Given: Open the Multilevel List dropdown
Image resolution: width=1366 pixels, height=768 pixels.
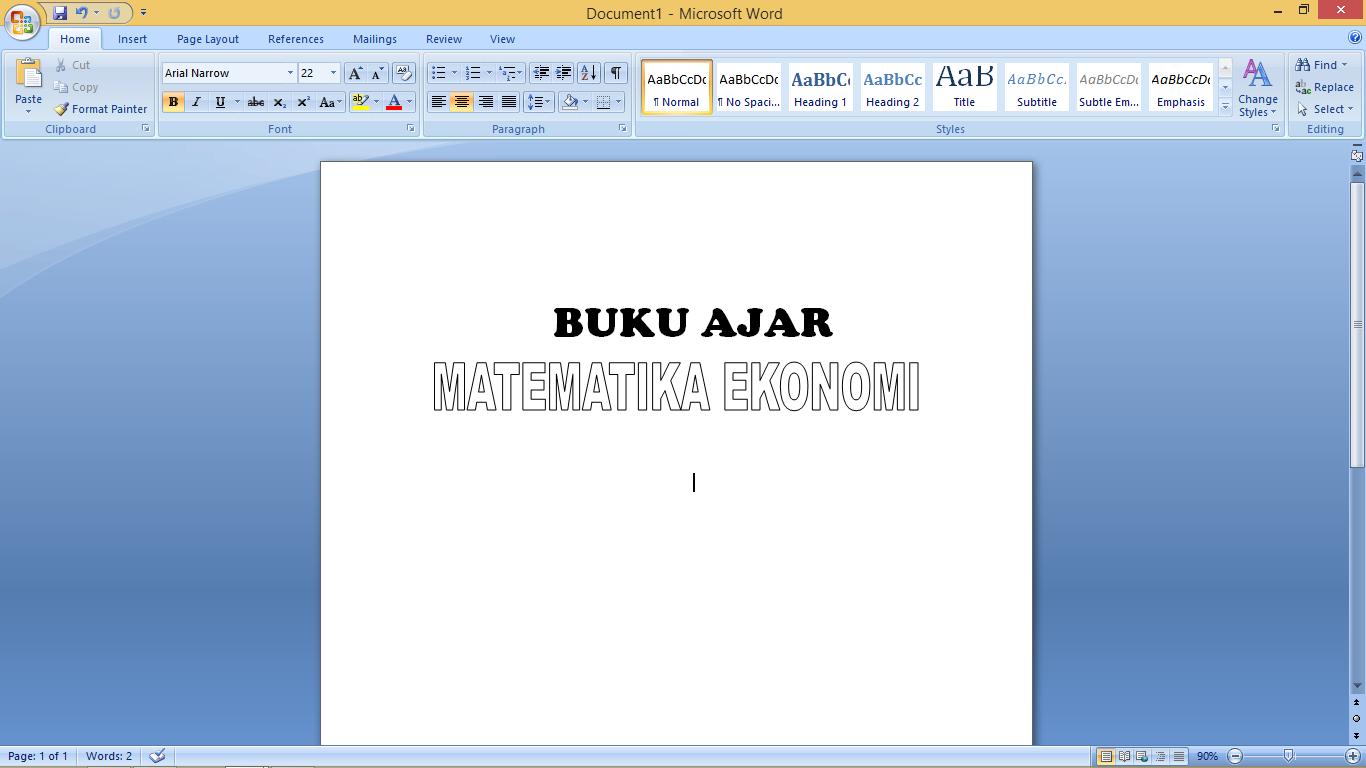Looking at the screenshot, I should 511,73.
